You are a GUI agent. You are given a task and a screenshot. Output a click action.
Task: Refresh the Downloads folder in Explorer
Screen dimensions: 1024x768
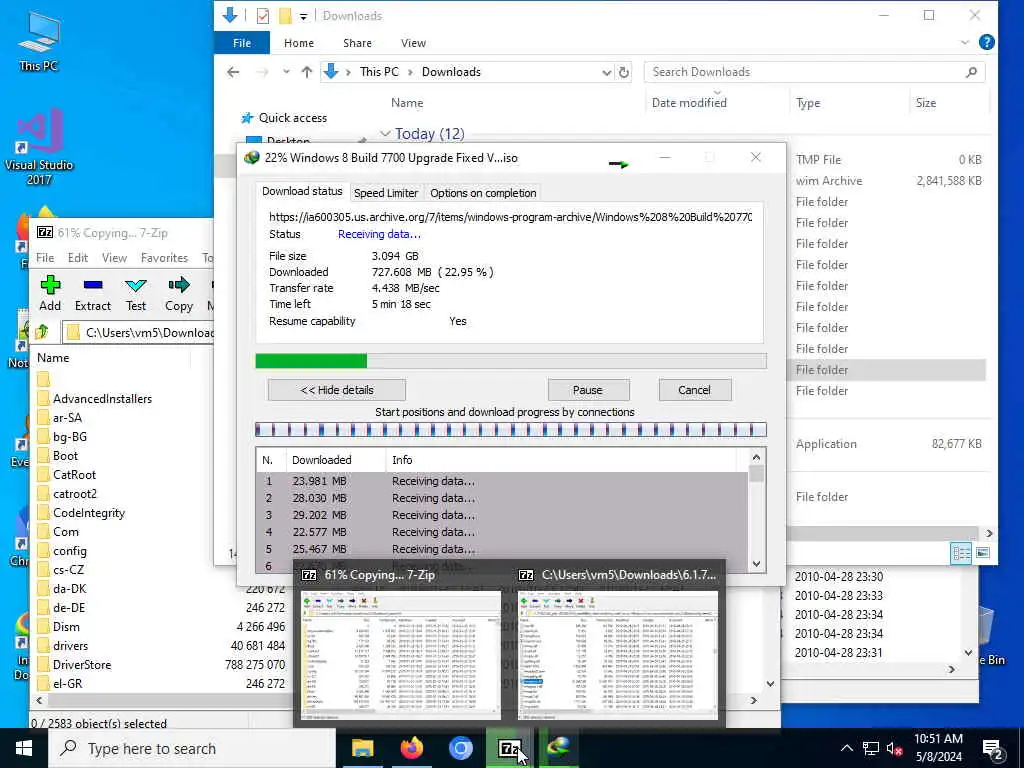tap(624, 72)
